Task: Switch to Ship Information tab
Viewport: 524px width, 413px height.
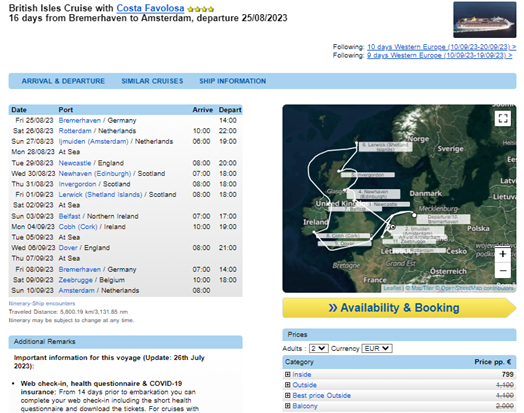Action: coord(233,81)
